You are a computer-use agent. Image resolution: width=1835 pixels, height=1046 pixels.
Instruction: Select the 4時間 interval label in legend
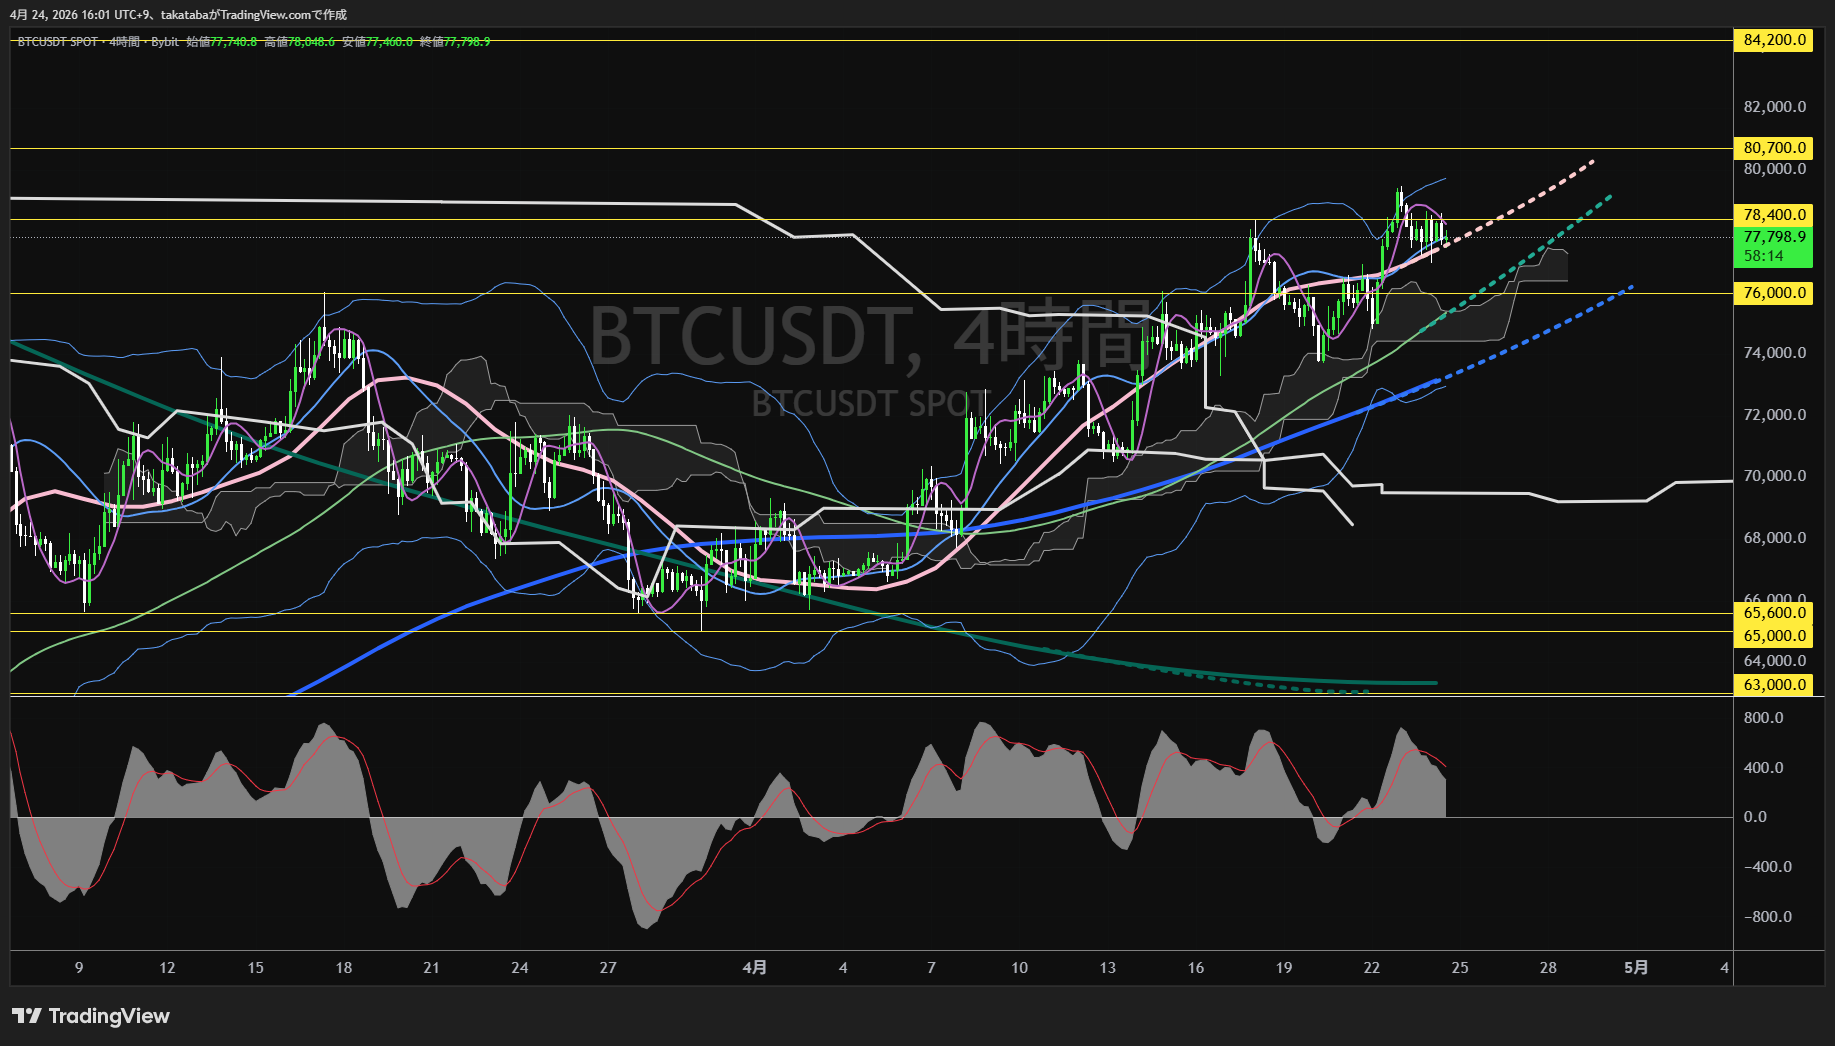[125, 42]
